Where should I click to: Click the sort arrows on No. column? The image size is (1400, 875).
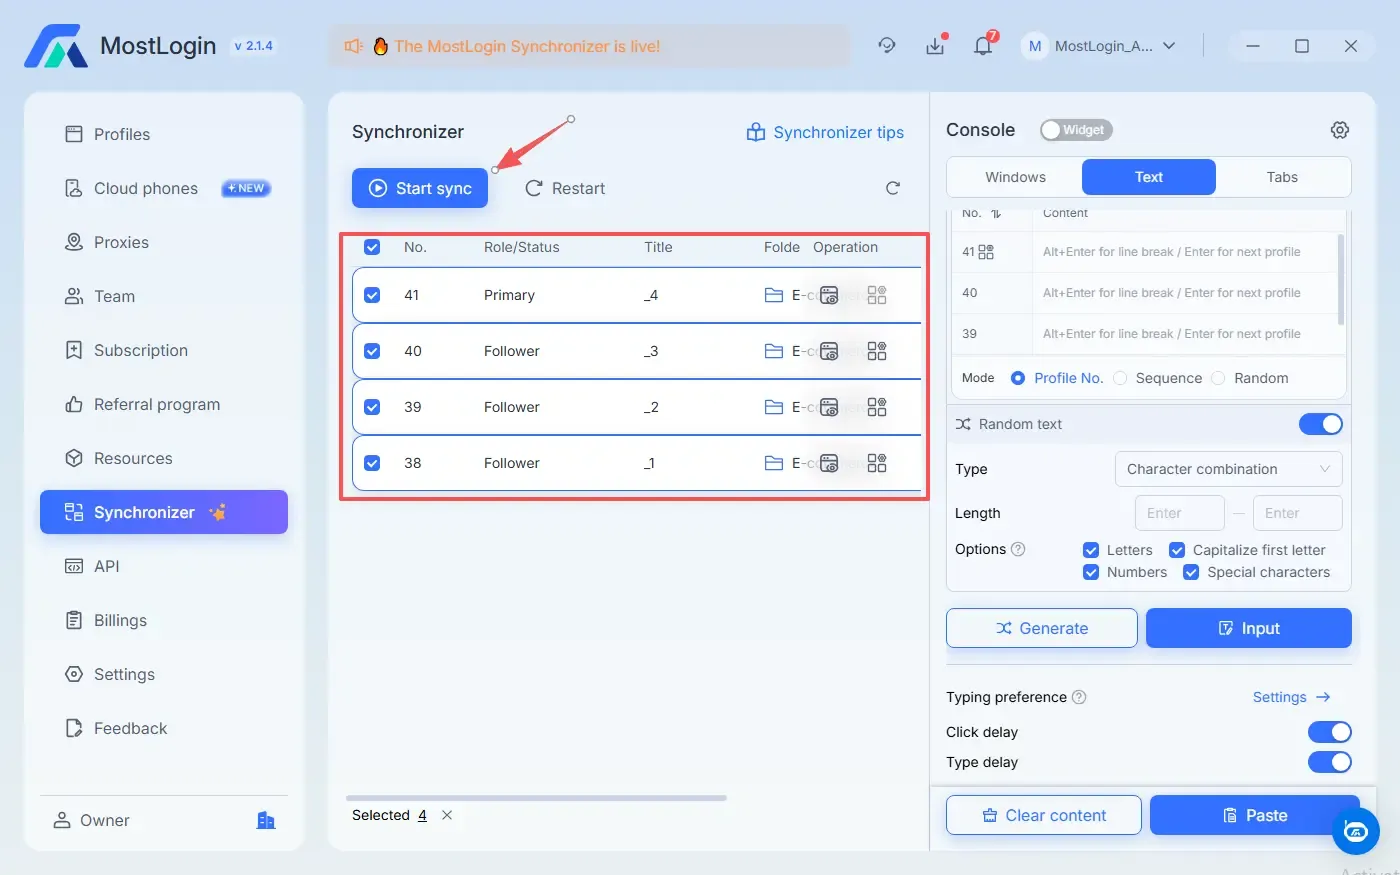pos(996,214)
